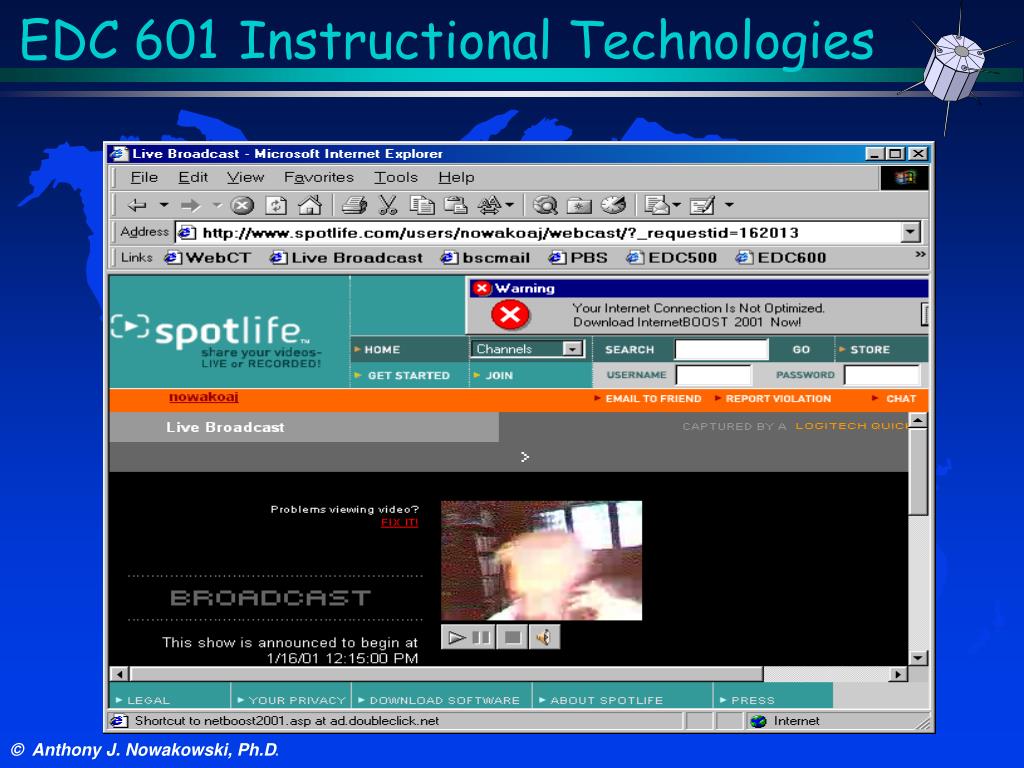The height and width of the screenshot is (768, 1024).
Task: Open the bscmail Links bar shortcut
Action: point(485,258)
